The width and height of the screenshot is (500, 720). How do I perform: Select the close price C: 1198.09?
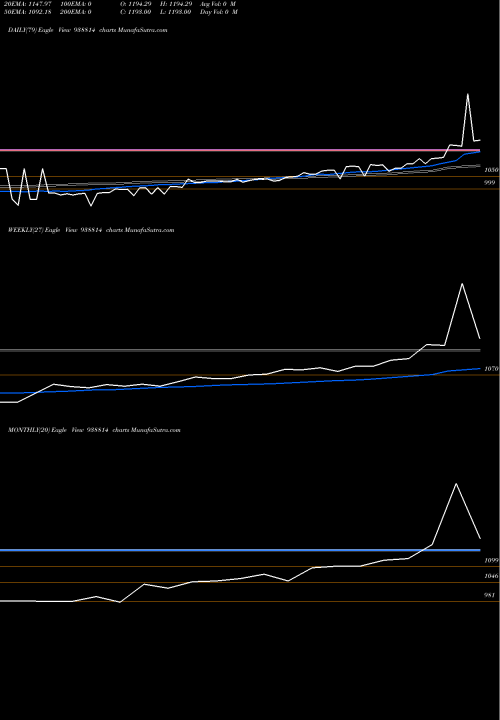(136, 12)
